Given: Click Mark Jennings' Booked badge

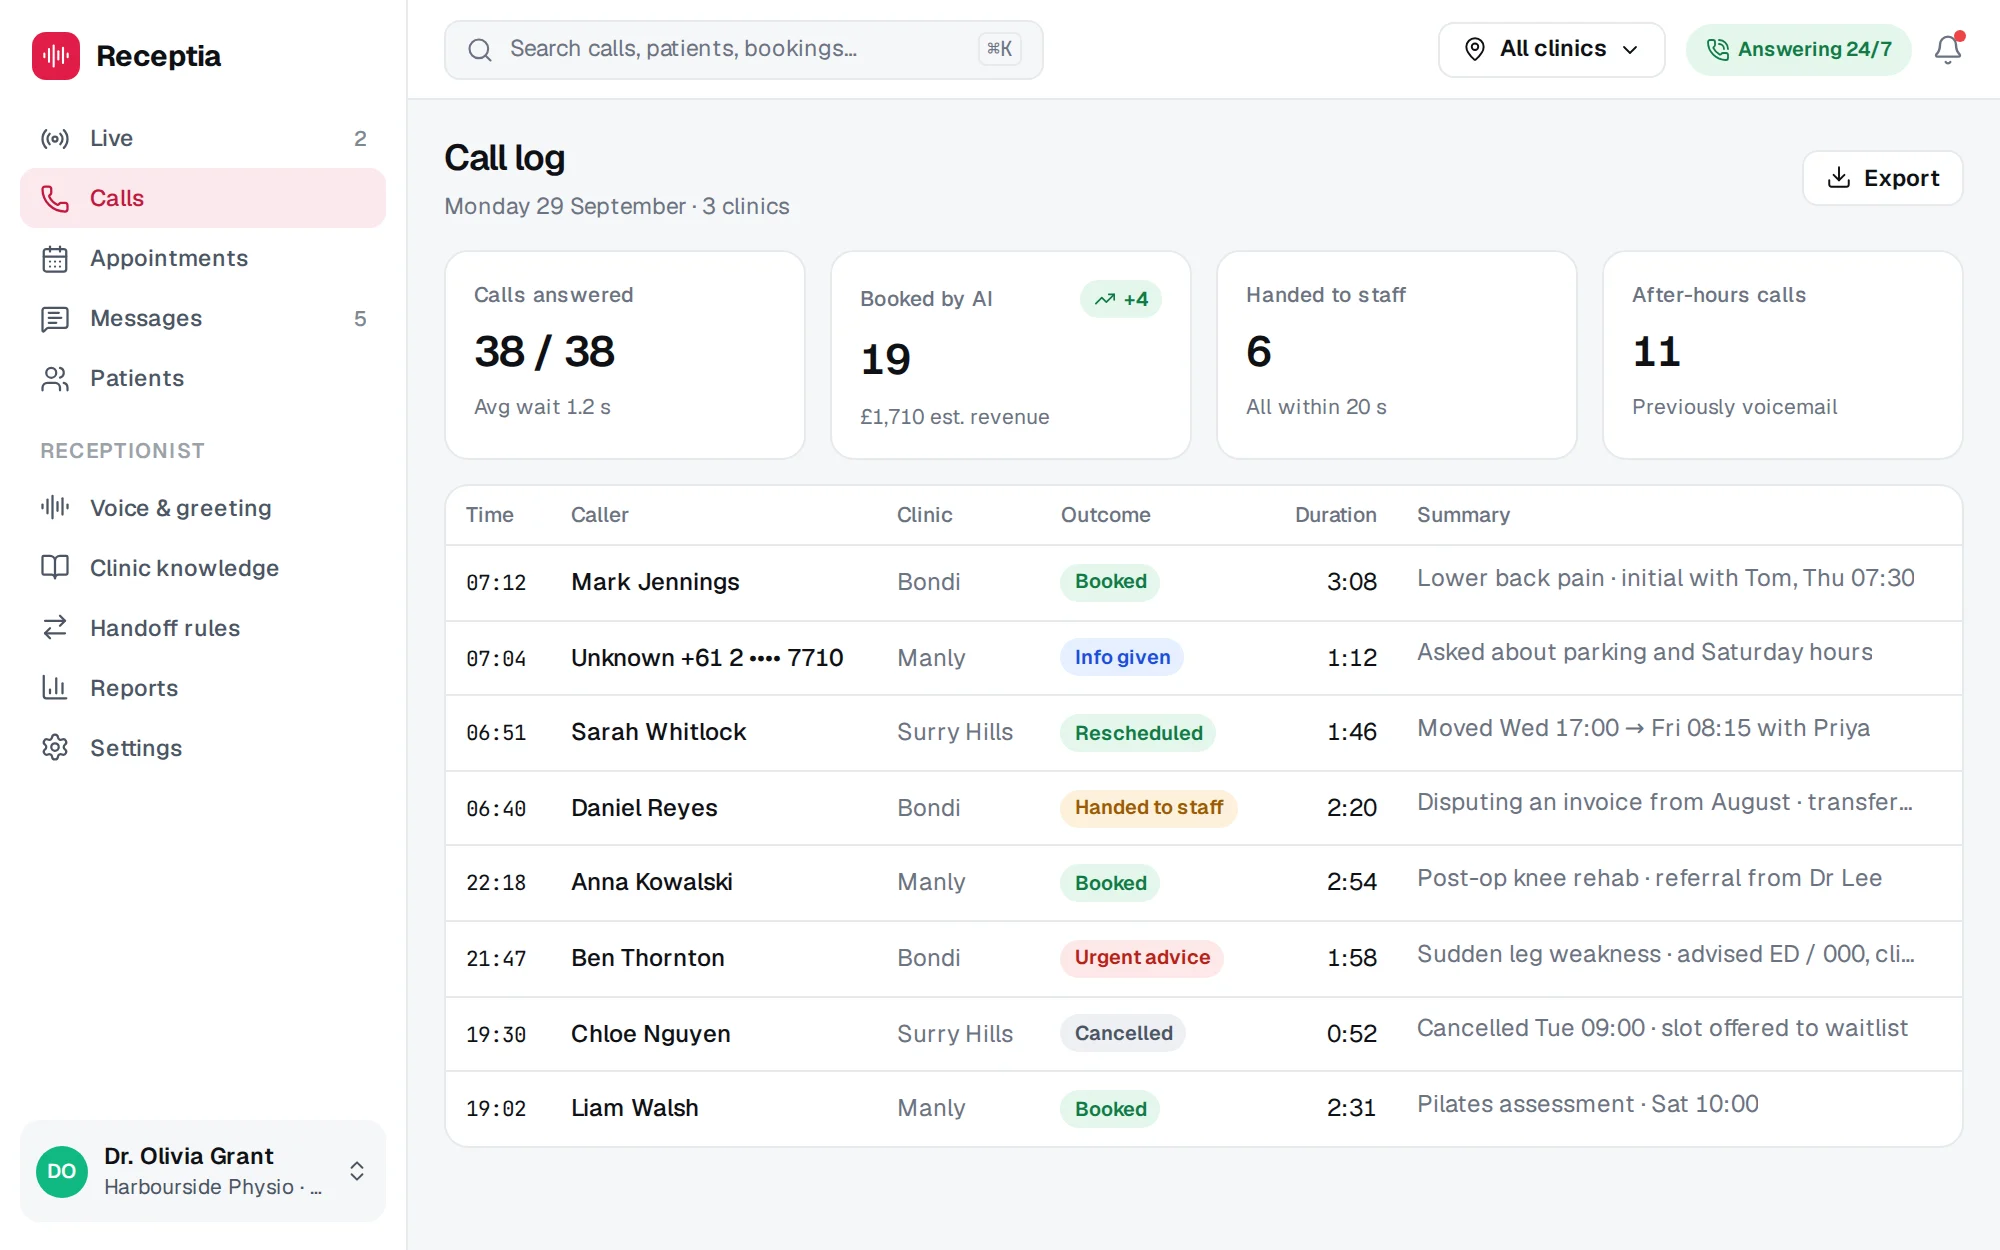Looking at the screenshot, I should 1110,581.
